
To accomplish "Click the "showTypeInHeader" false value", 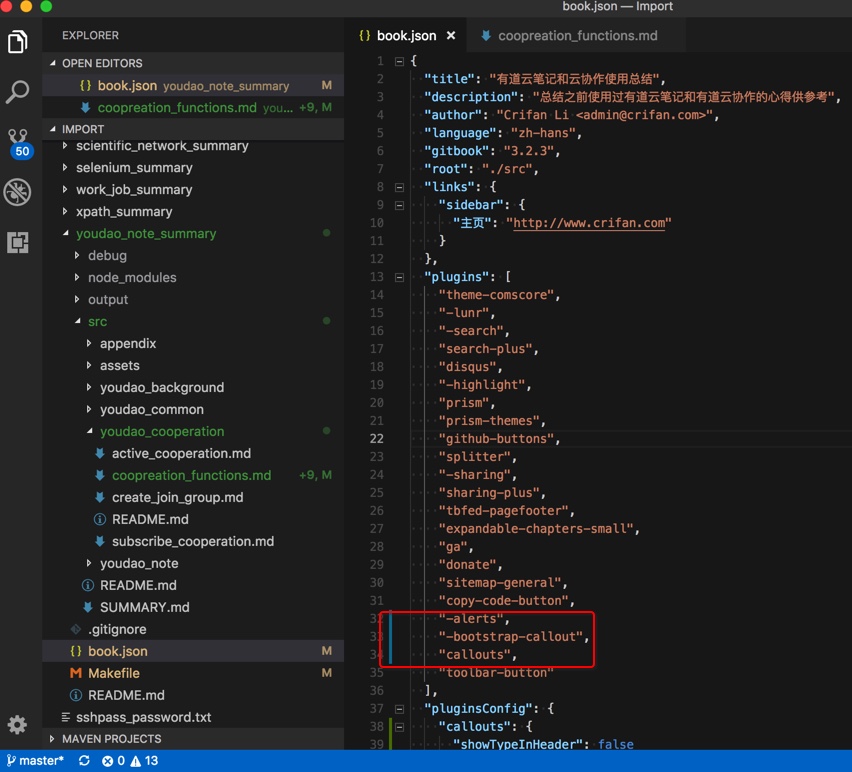I will click(616, 744).
